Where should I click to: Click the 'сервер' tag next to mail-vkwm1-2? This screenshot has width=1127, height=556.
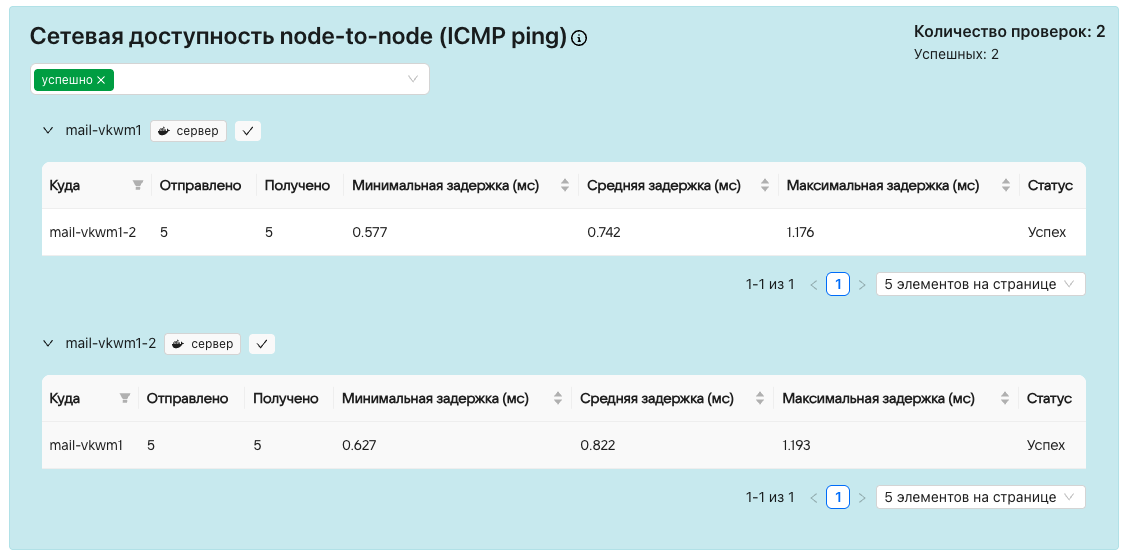pos(203,344)
